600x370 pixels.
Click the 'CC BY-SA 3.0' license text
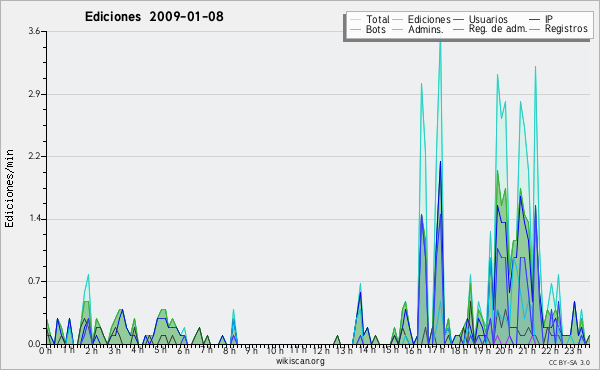(569, 362)
